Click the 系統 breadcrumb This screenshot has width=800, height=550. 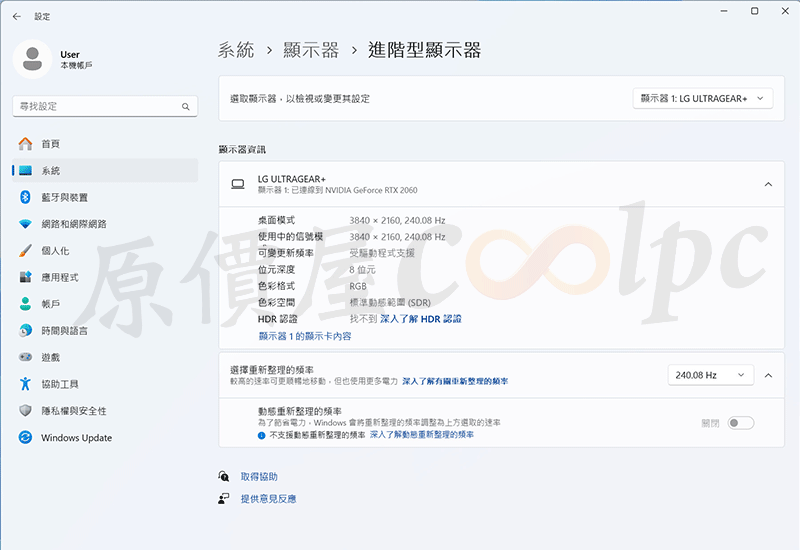click(x=236, y=50)
